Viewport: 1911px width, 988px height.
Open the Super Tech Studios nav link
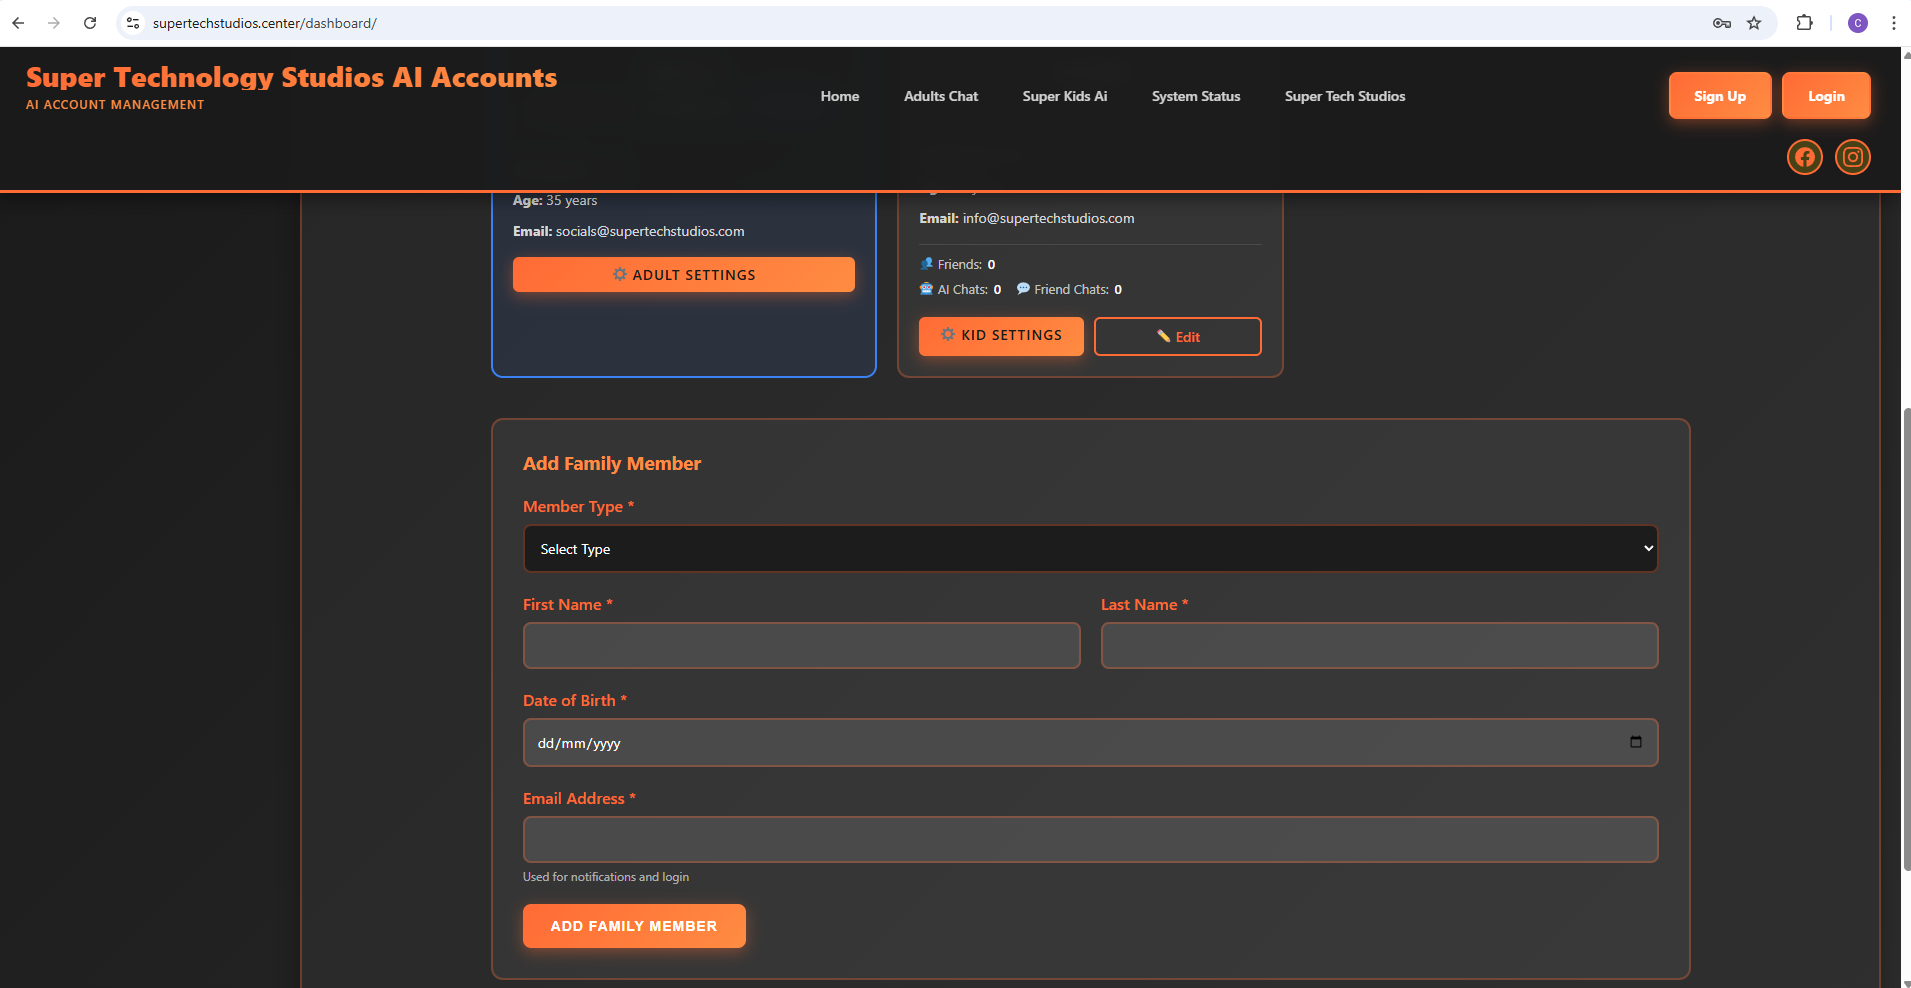[x=1345, y=96]
